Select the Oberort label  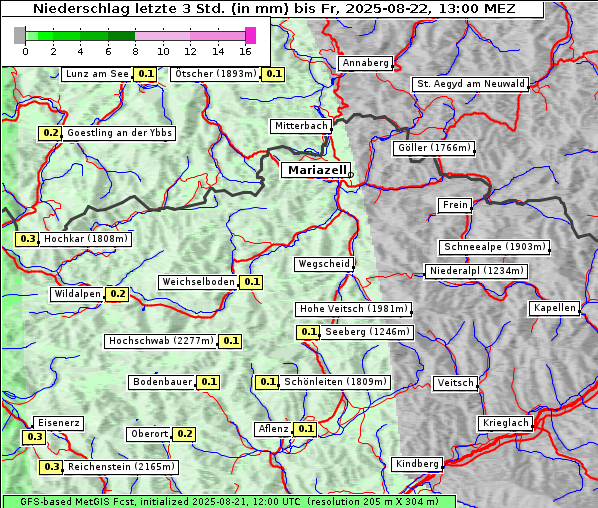click(x=149, y=434)
